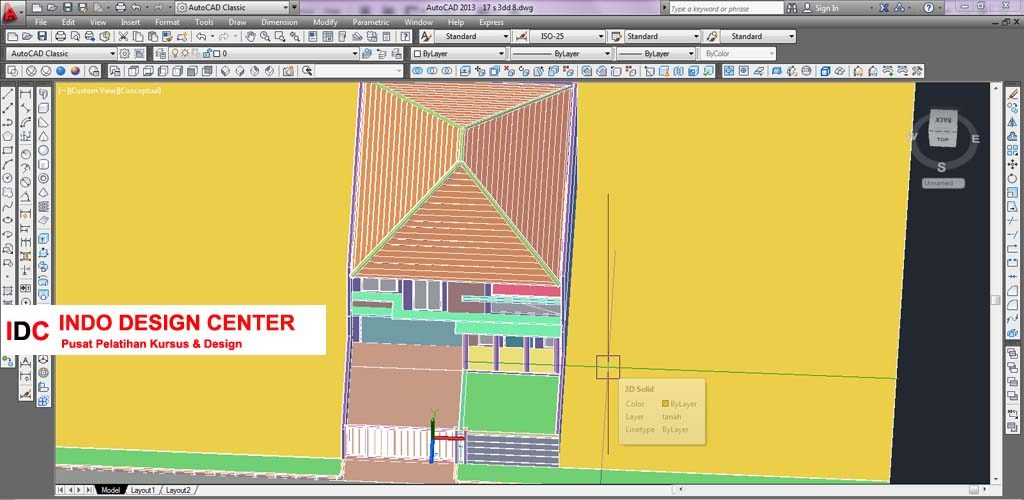The image size is (1024, 500).
Task: Click the search binoculars icon
Action: pyautogui.click(x=792, y=8)
